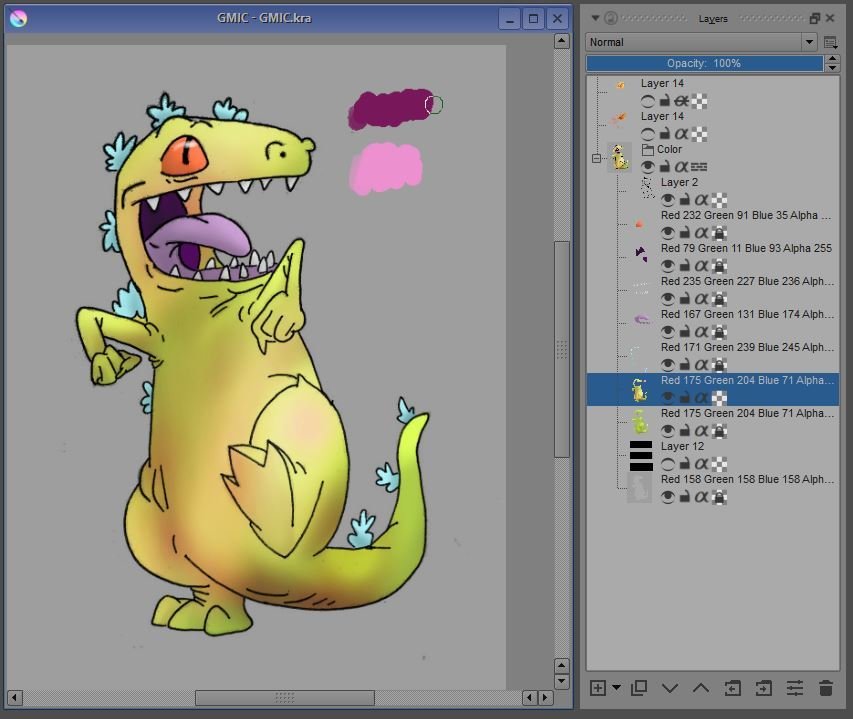
Task: Open layer properties sliders icon
Action: click(795, 689)
